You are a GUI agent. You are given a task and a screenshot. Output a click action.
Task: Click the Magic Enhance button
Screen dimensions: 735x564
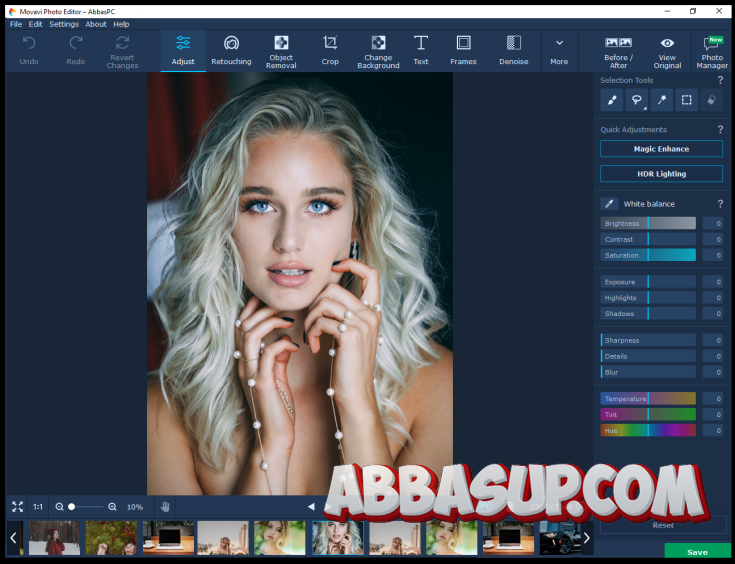pos(661,149)
